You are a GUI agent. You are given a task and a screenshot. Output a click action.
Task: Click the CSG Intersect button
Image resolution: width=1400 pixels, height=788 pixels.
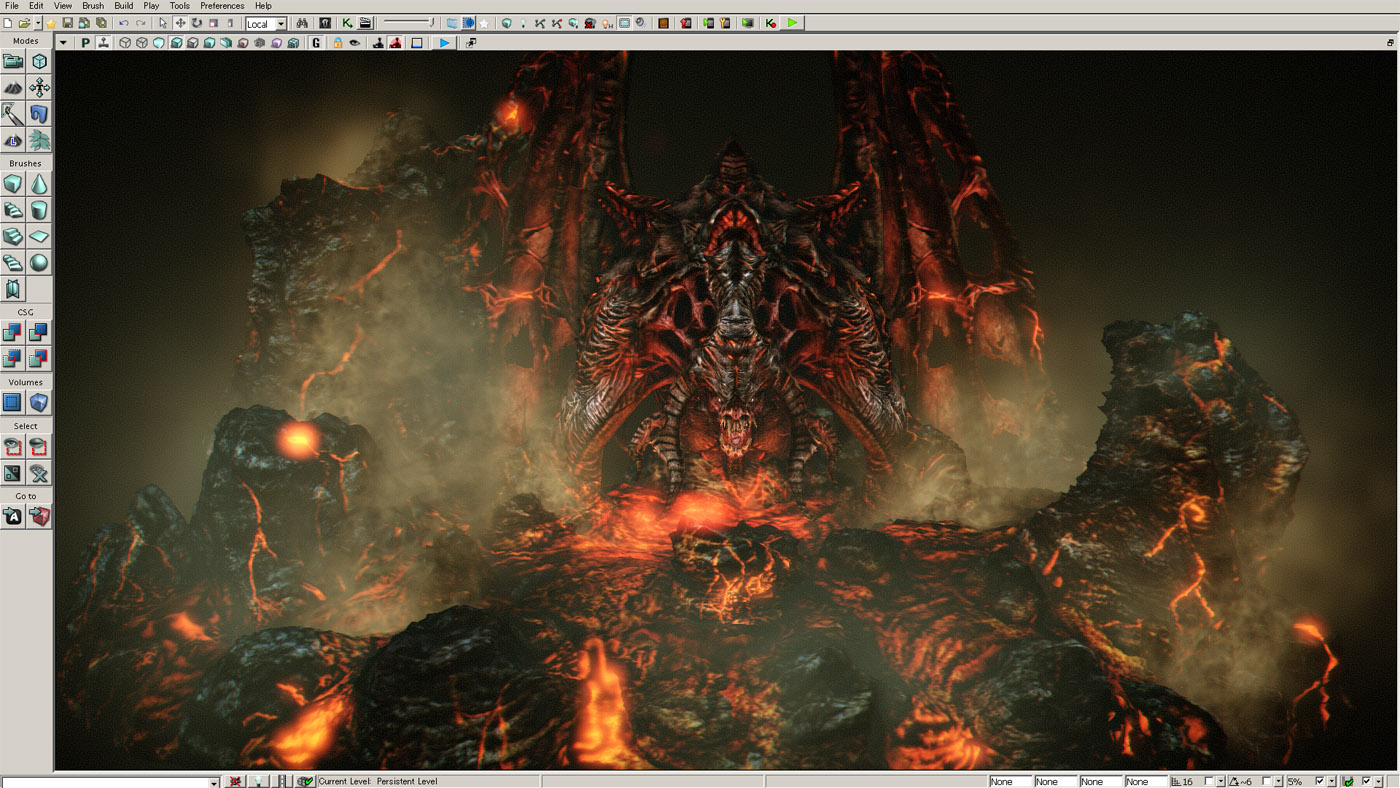[13, 358]
